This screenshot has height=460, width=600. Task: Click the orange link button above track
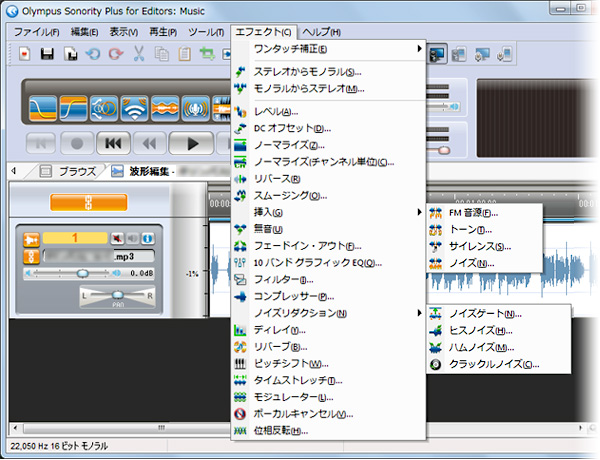click(x=88, y=202)
